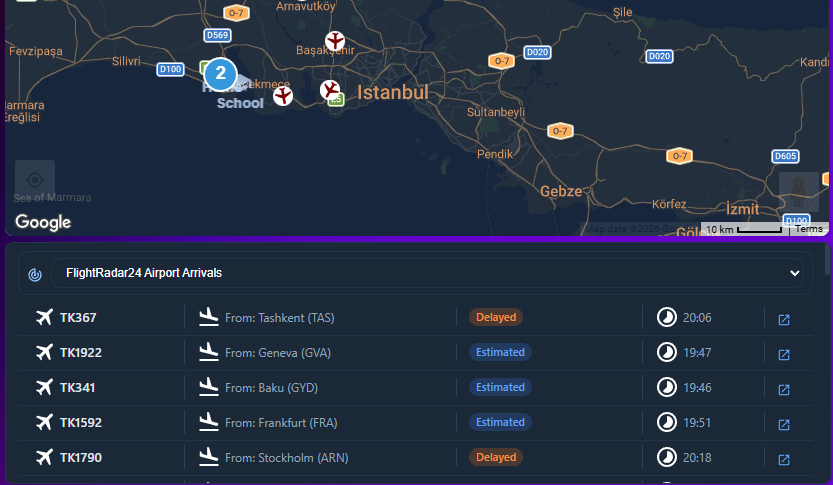The image size is (833, 485).
Task: Click the airplane icon next to TK341
Action: click(45, 387)
